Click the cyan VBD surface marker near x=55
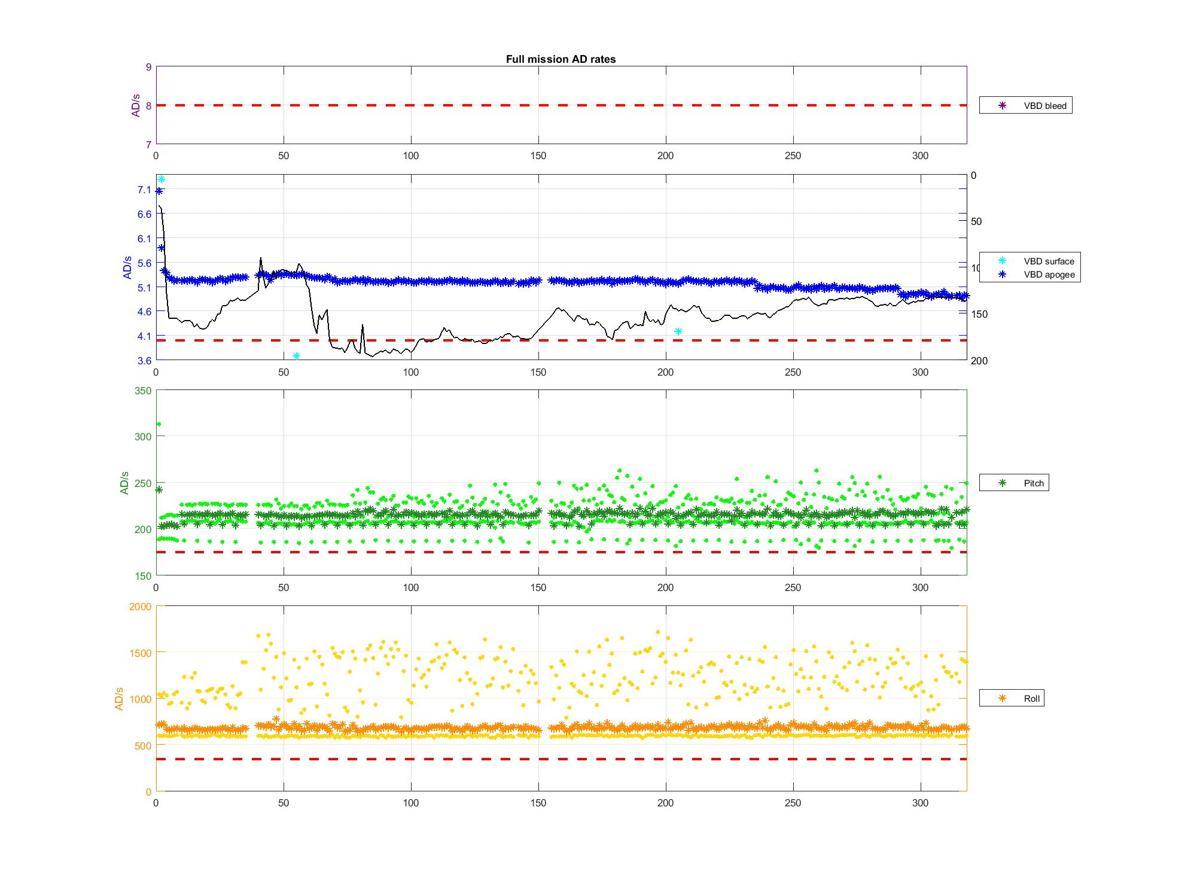 296,356
